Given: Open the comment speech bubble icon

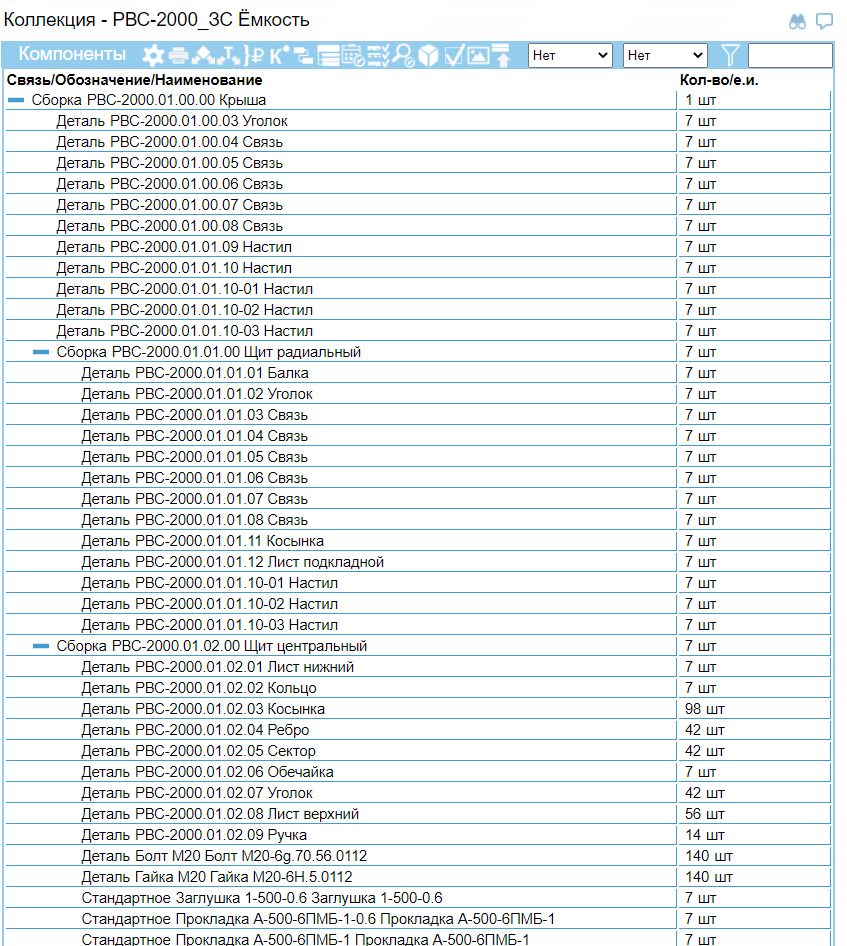Looking at the screenshot, I should (x=824, y=21).
